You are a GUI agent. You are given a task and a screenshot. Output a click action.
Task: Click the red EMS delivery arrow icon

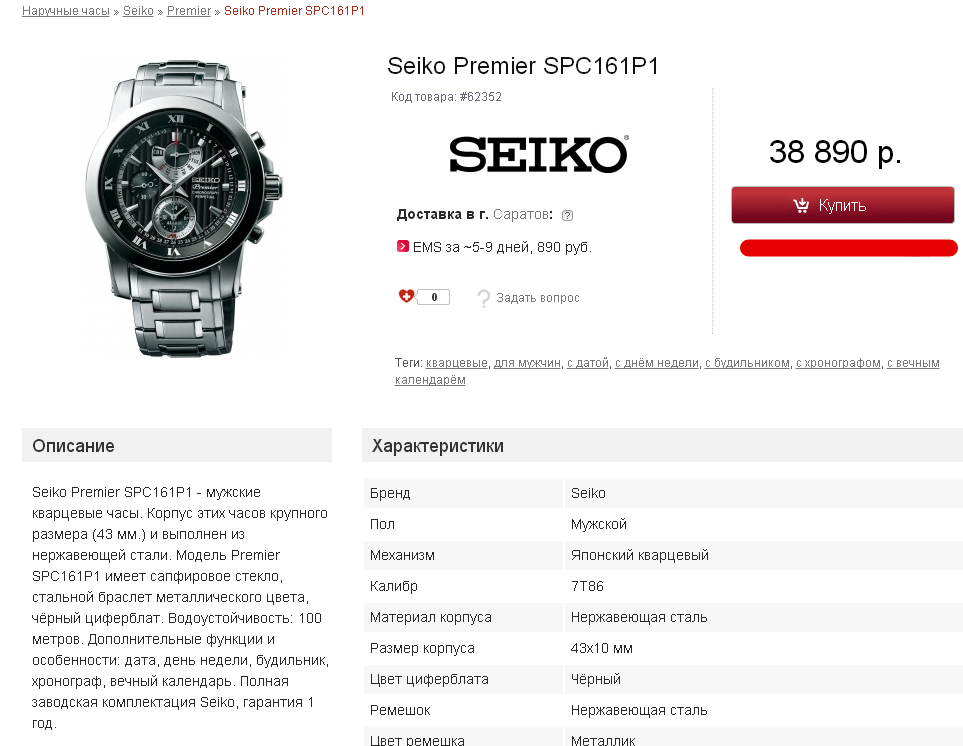coord(403,246)
